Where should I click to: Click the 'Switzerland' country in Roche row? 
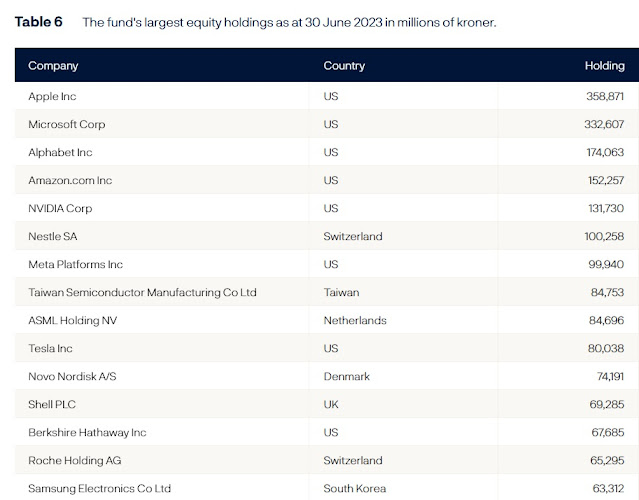353,460
